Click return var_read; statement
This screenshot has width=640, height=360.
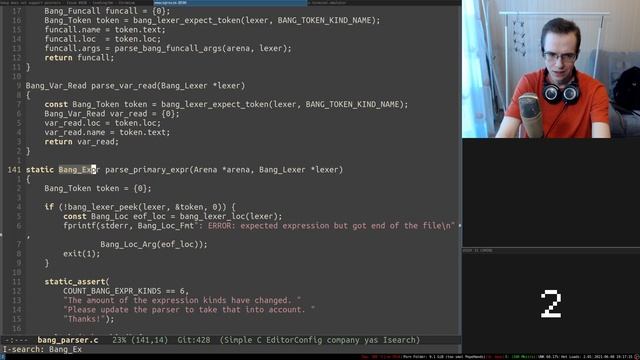[x=81, y=142]
